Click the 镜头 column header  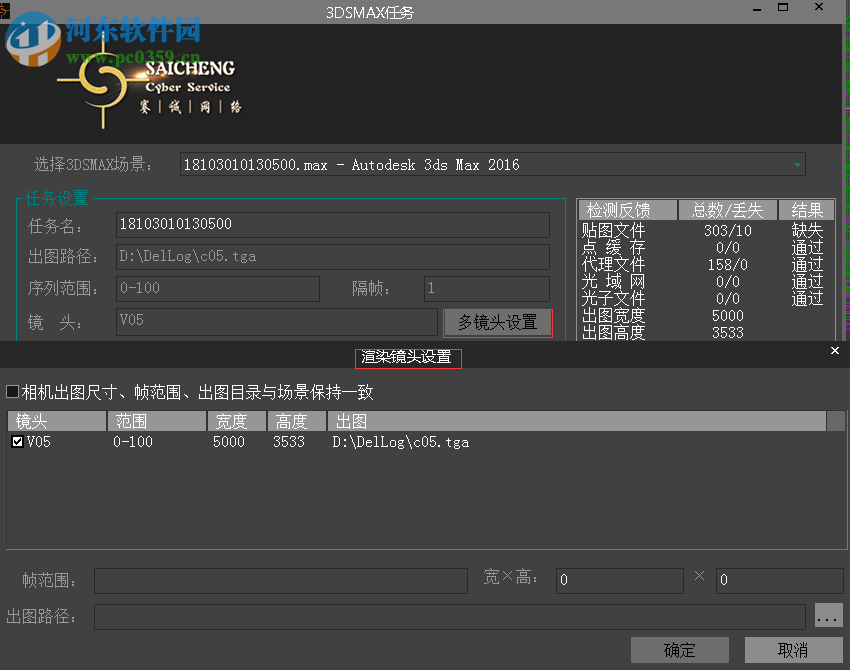click(57, 421)
